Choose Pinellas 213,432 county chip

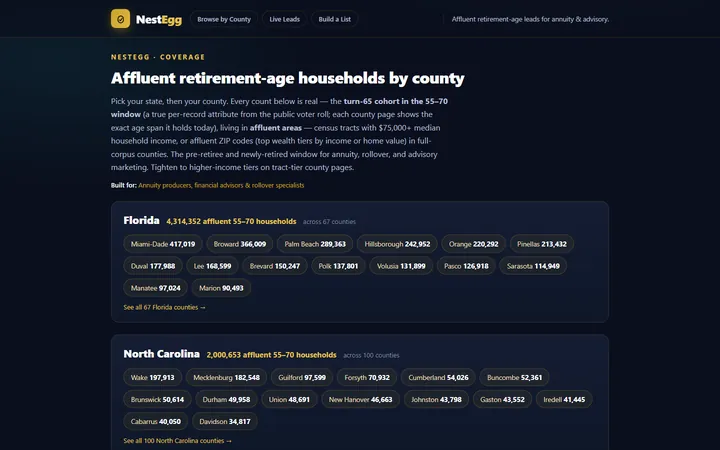542,244
